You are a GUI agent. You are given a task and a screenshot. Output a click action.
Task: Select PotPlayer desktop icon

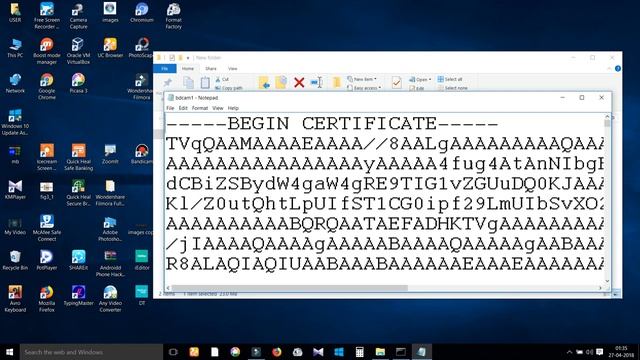pyautogui.click(x=47, y=260)
